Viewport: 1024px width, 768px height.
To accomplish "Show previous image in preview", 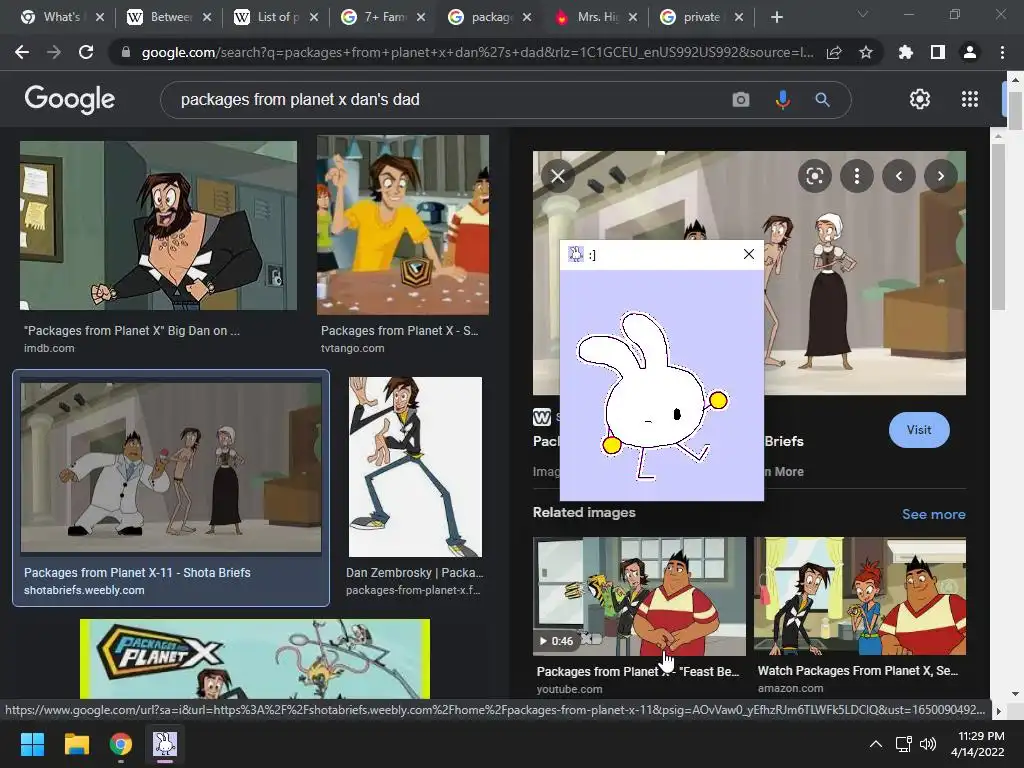I will 899,176.
